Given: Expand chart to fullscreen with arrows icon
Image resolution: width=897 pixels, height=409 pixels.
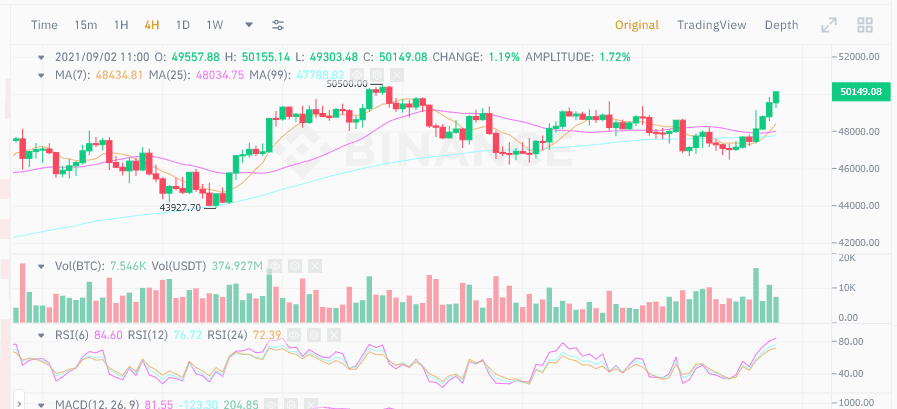Looking at the screenshot, I should (829, 25).
